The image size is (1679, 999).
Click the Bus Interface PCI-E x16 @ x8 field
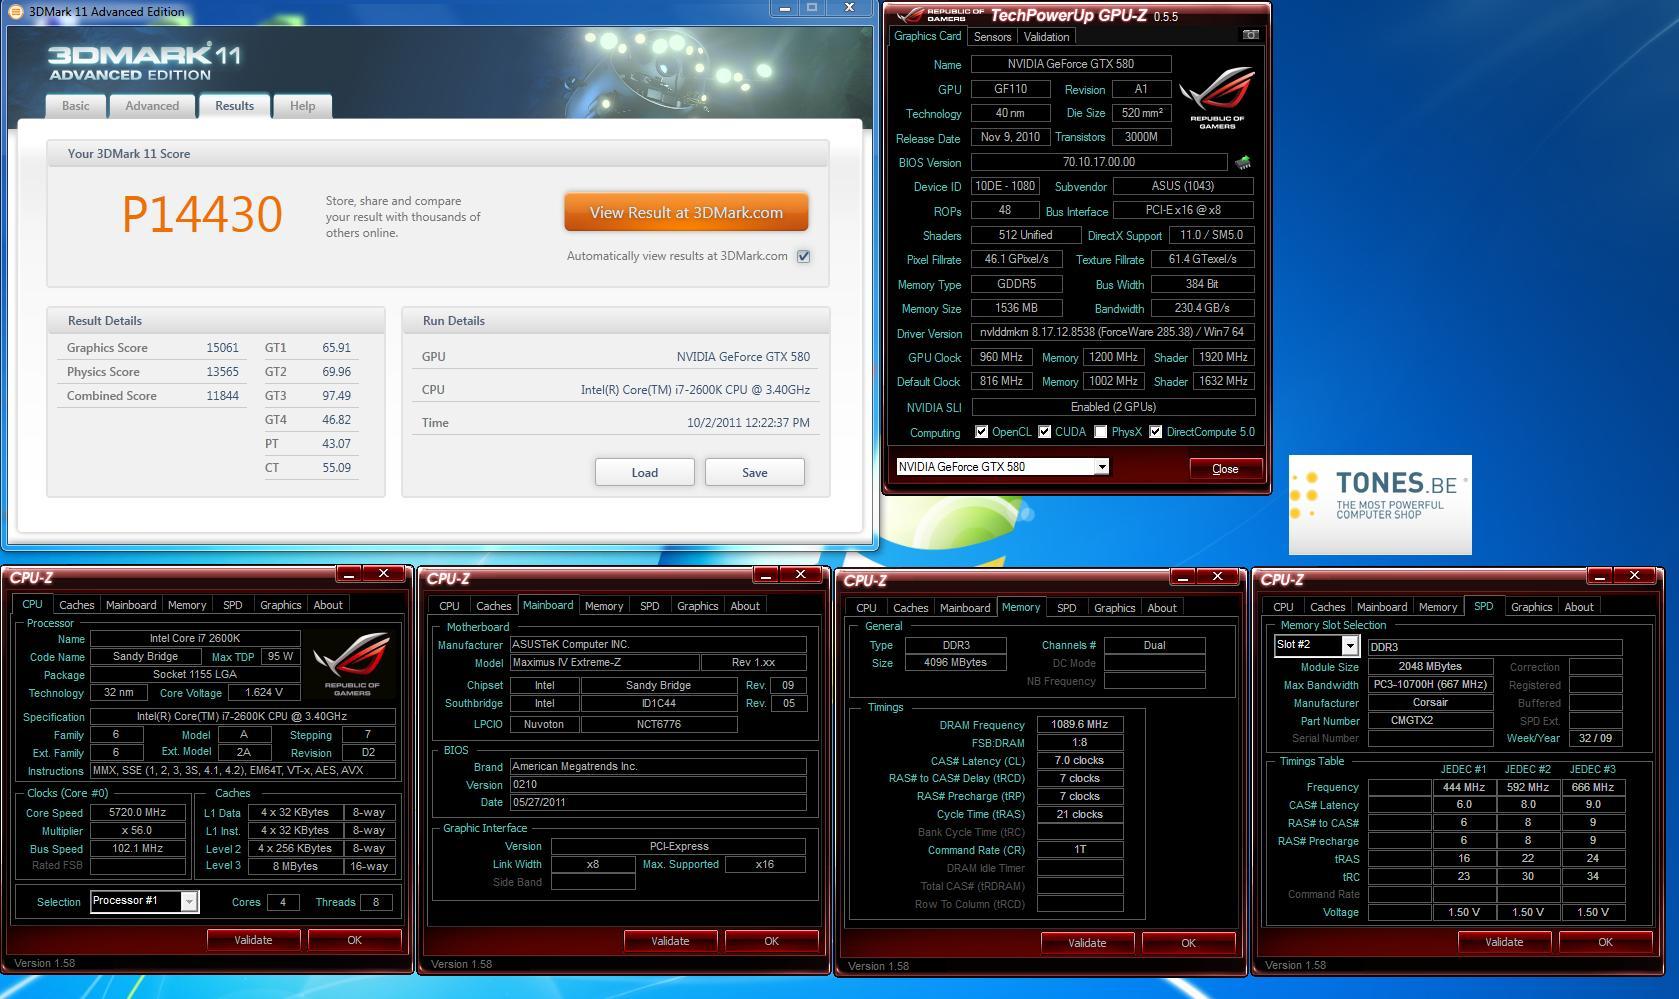(1183, 210)
